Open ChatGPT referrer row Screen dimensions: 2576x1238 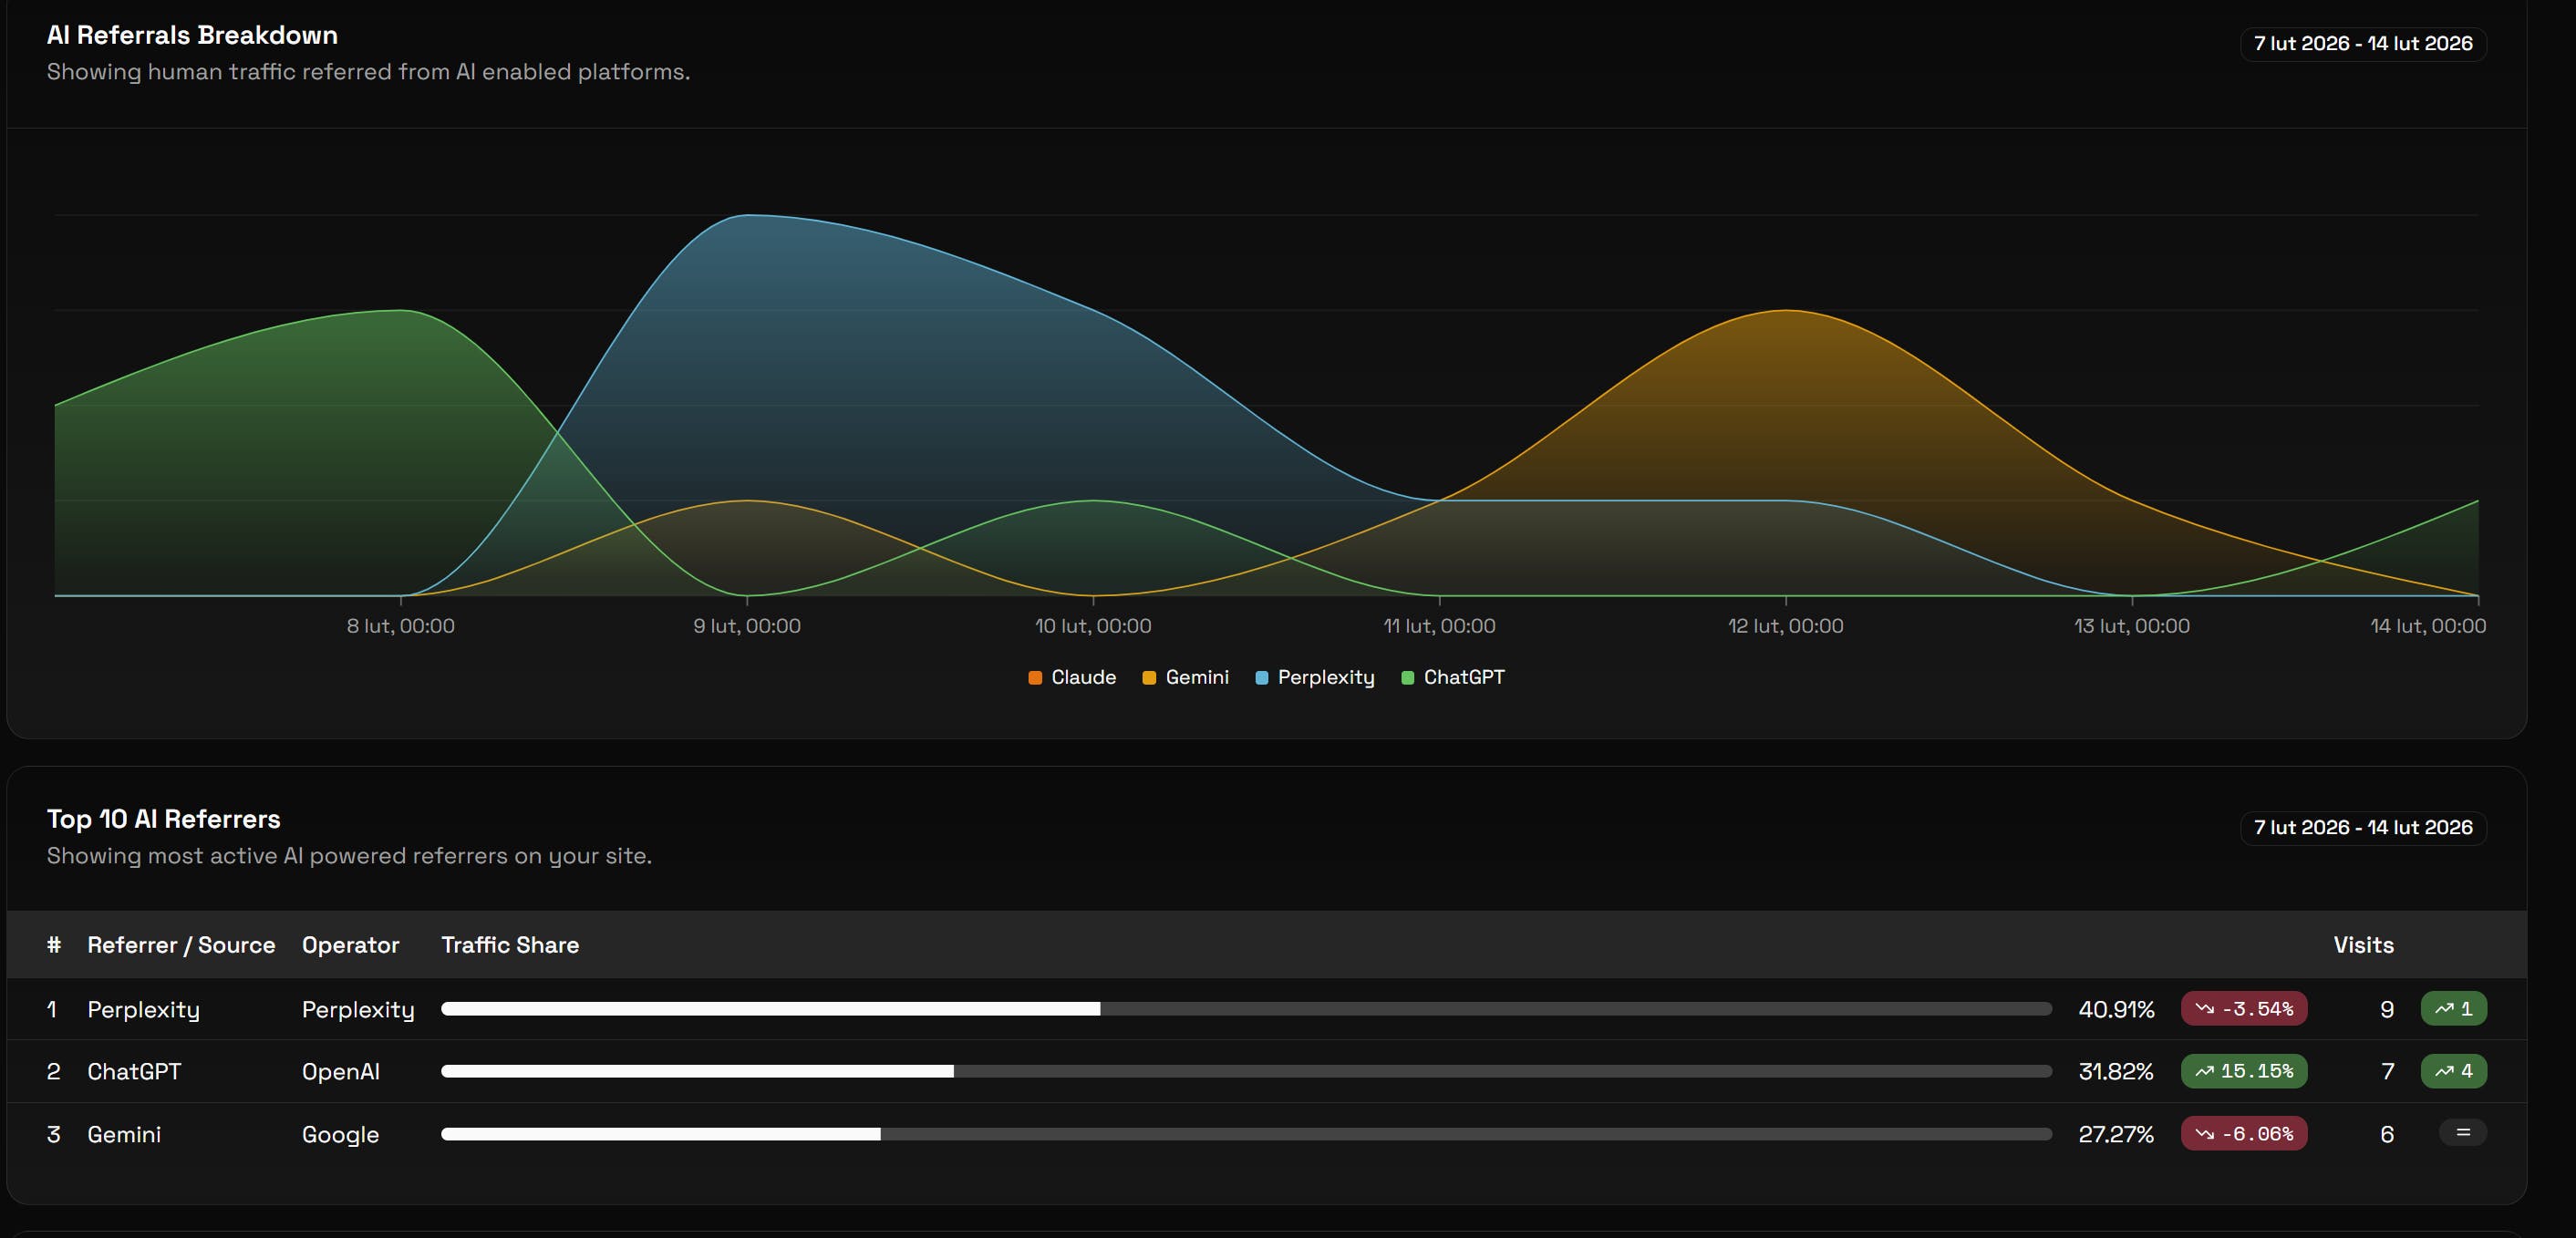coord(134,1072)
